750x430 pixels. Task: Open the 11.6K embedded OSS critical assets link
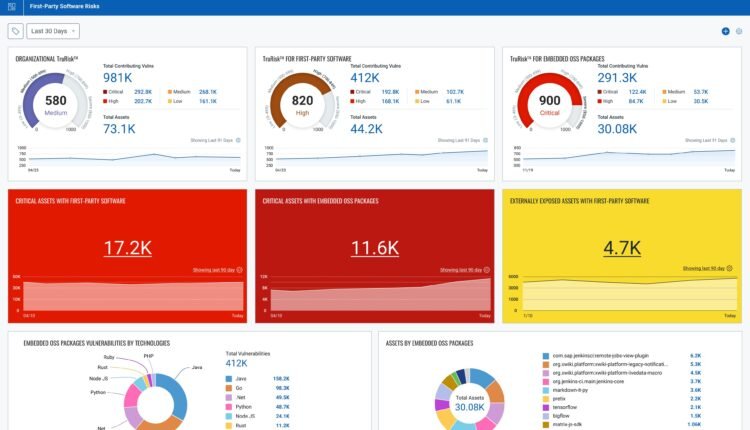375,245
